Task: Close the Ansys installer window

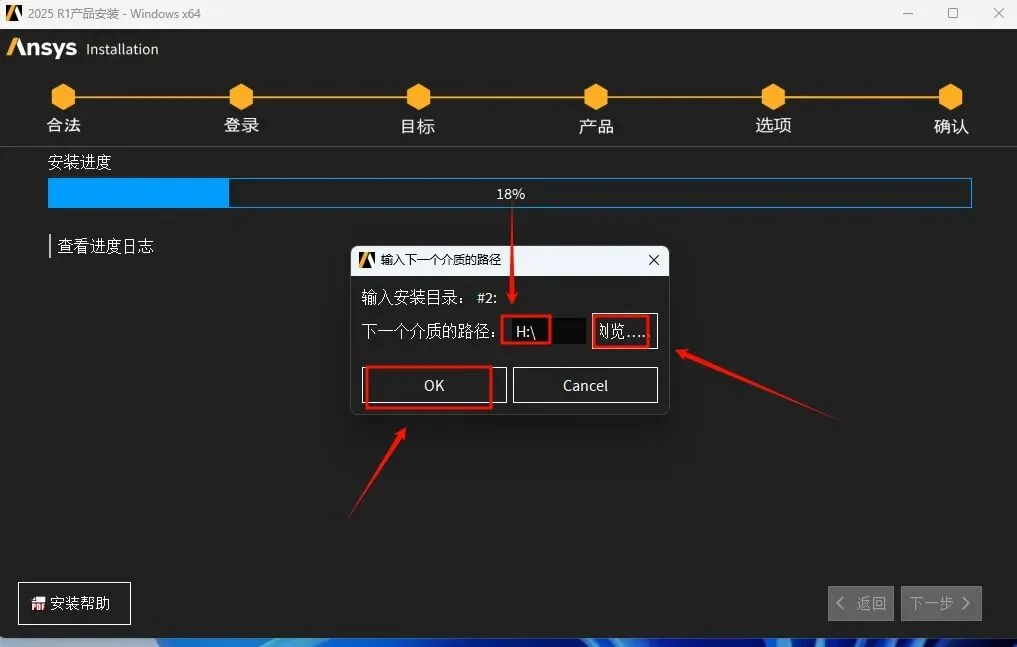Action: tap(999, 13)
